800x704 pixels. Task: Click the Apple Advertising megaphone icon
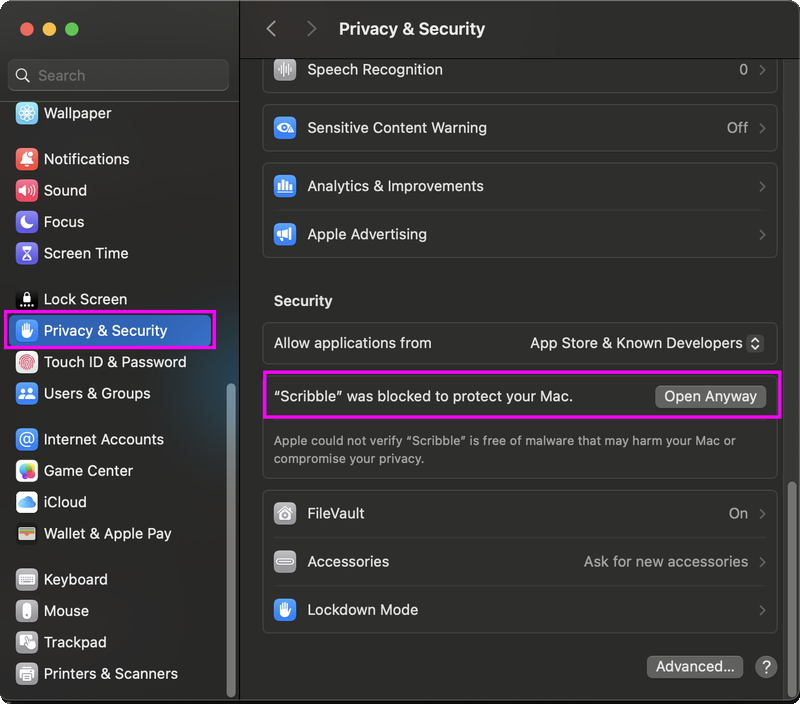pos(285,235)
